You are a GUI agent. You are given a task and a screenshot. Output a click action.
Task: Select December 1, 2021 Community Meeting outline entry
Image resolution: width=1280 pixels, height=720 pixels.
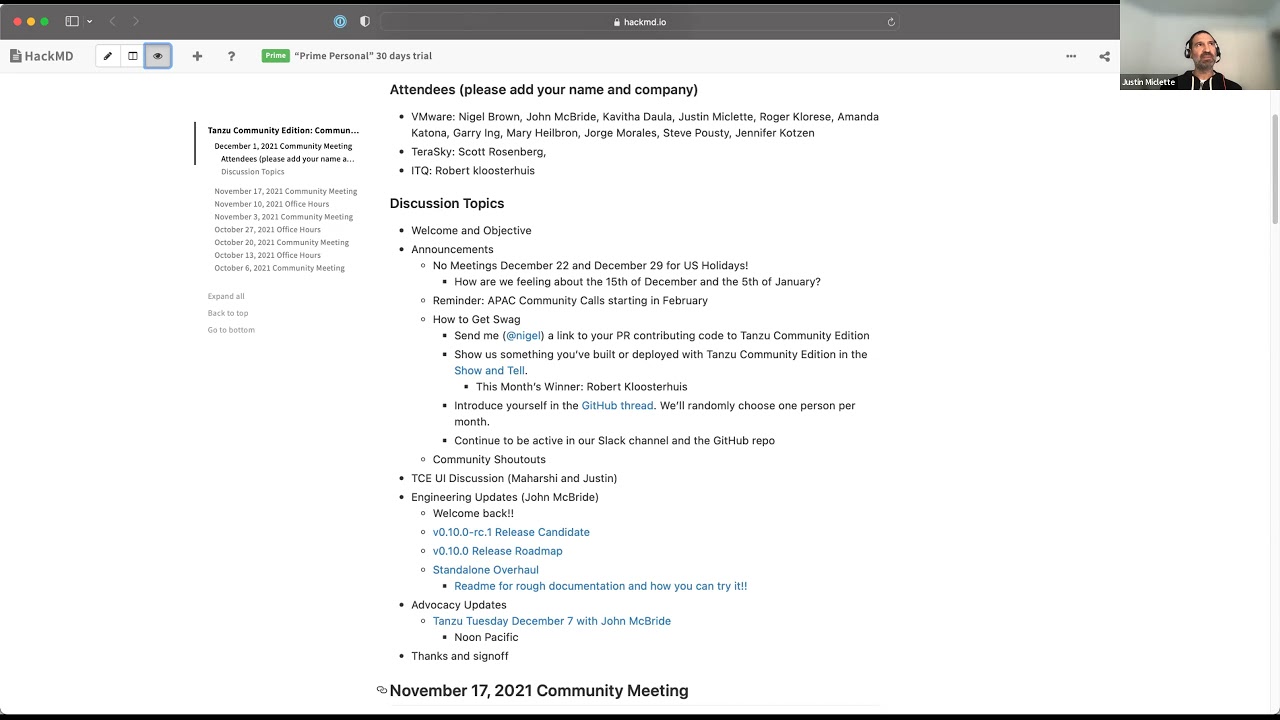tap(283, 146)
